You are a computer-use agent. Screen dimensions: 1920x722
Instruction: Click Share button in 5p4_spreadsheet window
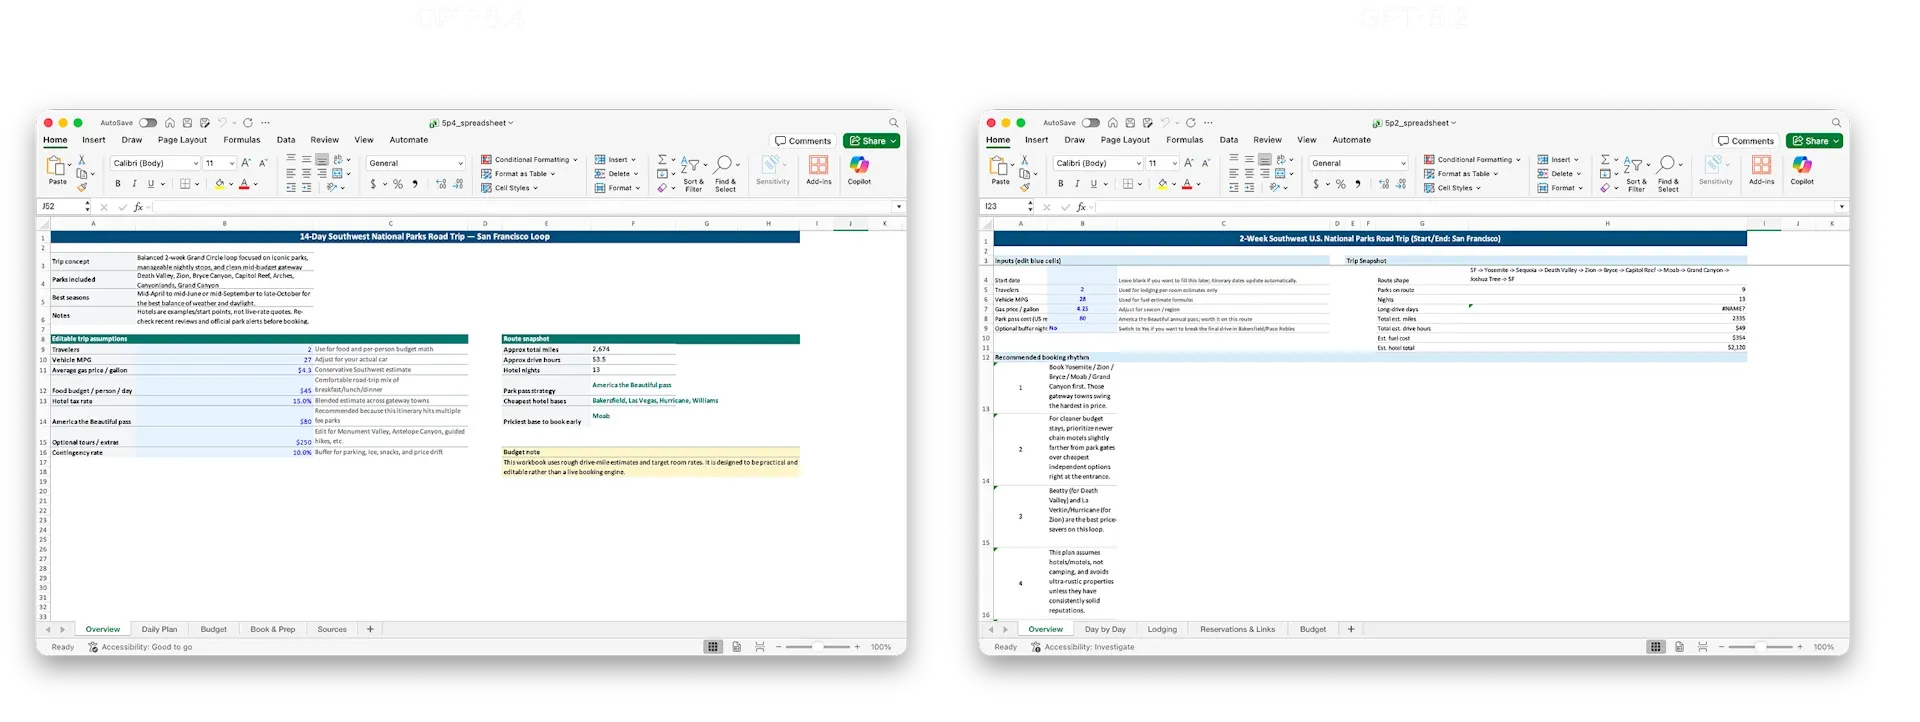click(x=871, y=141)
